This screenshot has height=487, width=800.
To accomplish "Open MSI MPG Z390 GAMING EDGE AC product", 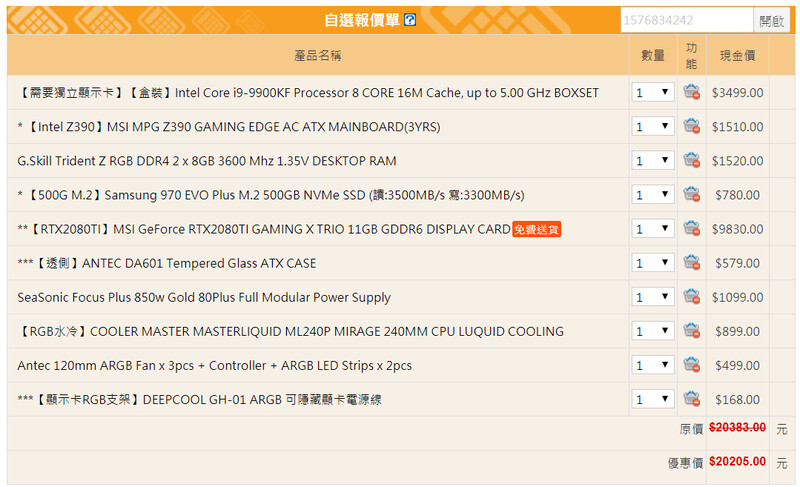I will click(x=229, y=127).
